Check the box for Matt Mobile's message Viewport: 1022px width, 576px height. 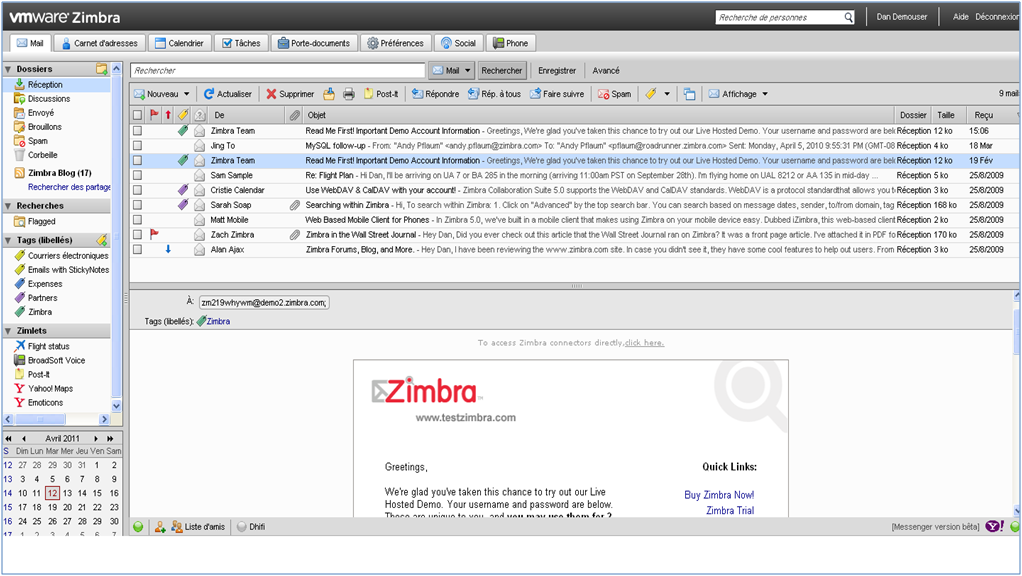(138, 220)
